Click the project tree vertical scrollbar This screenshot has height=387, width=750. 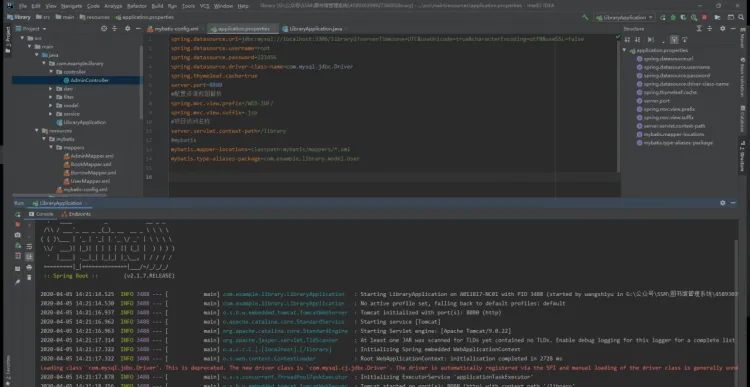point(141,82)
